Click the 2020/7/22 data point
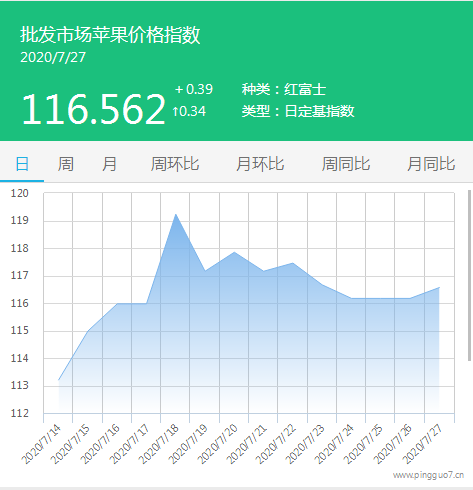This screenshot has width=473, height=490. (293, 263)
